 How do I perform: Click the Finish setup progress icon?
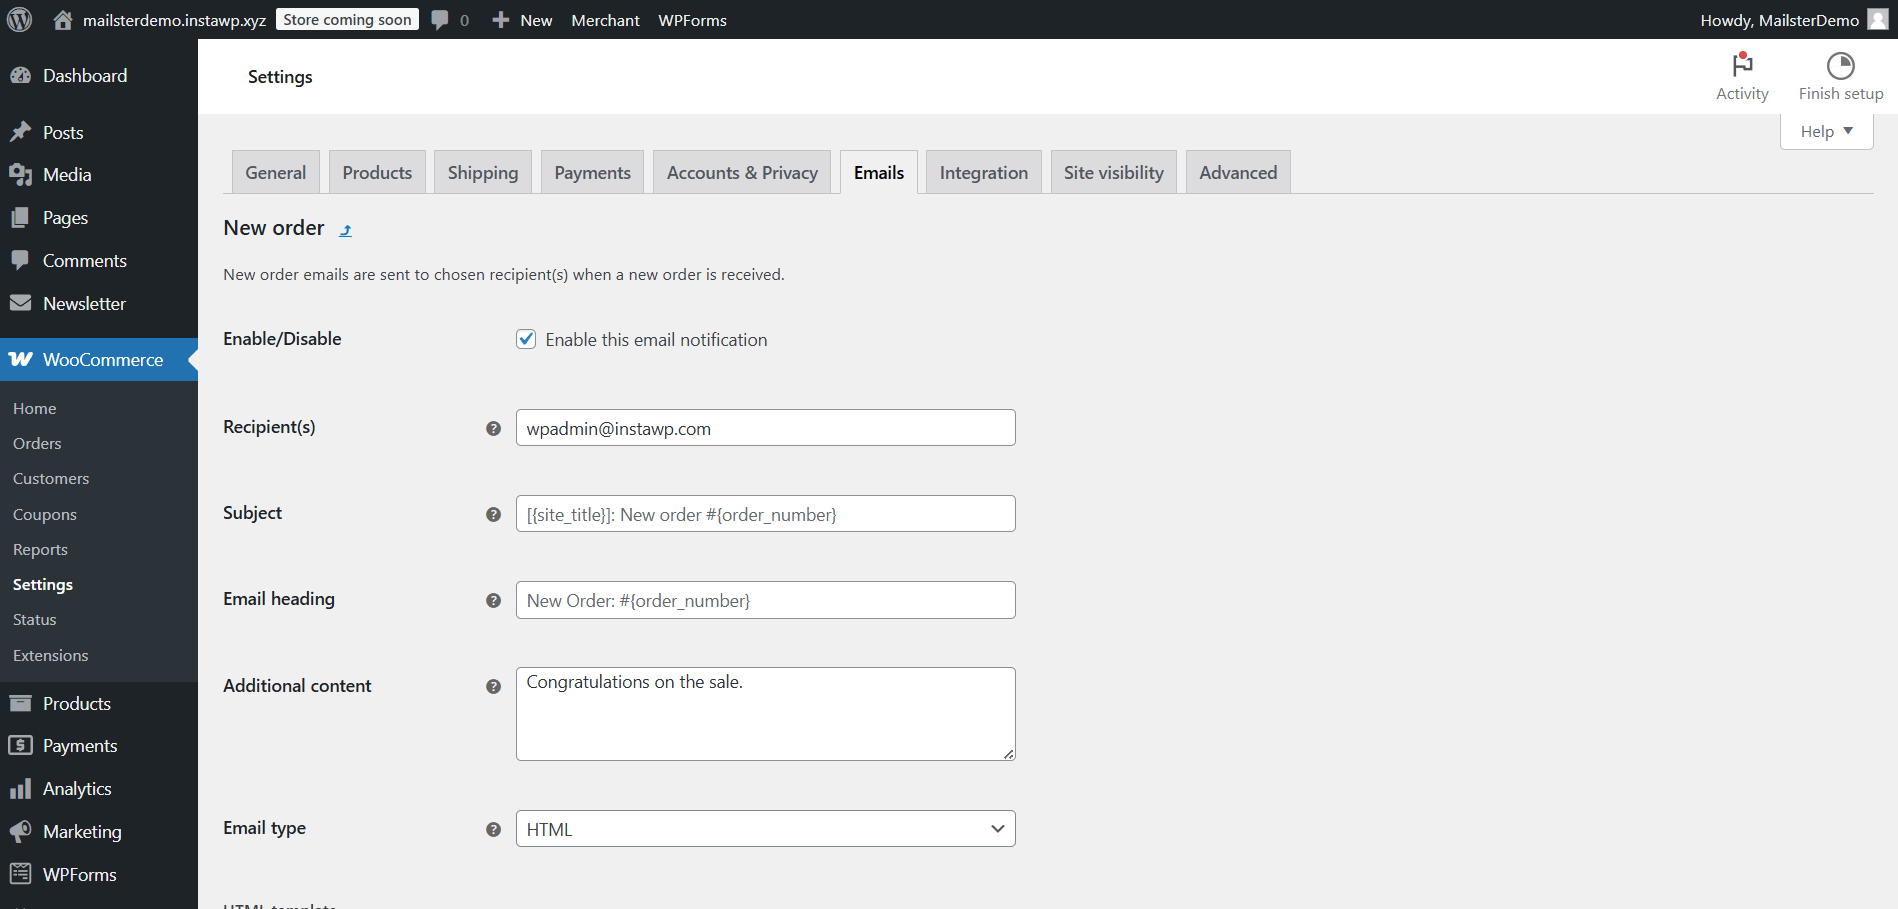click(x=1840, y=65)
